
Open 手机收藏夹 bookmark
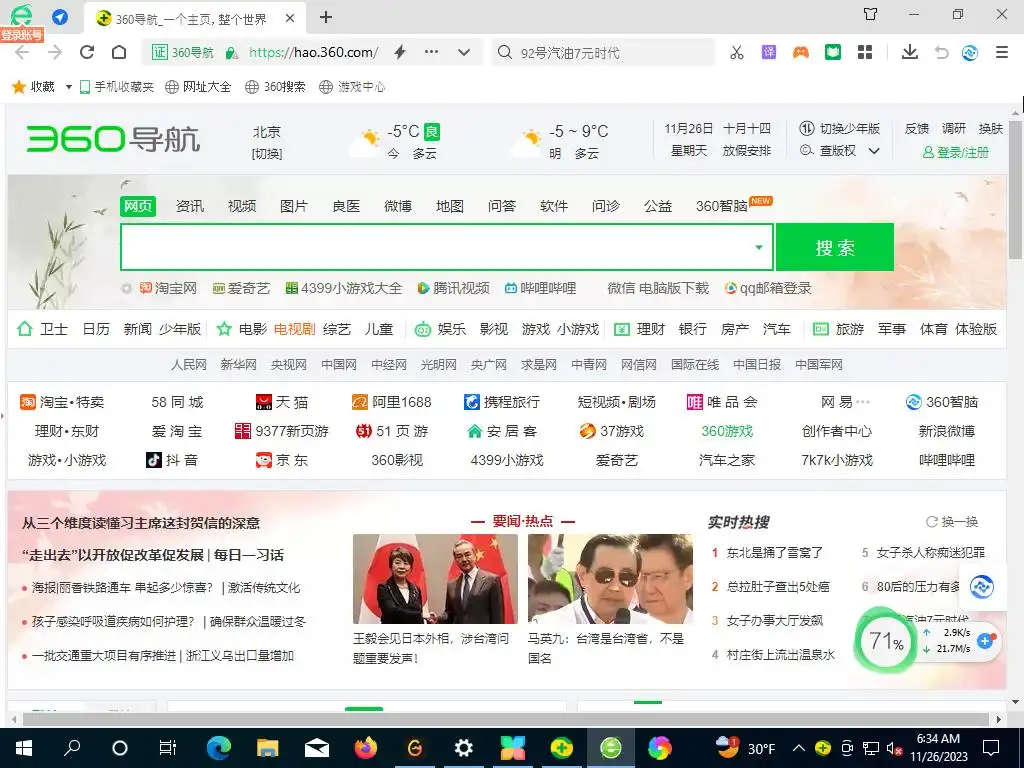coord(116,86)
